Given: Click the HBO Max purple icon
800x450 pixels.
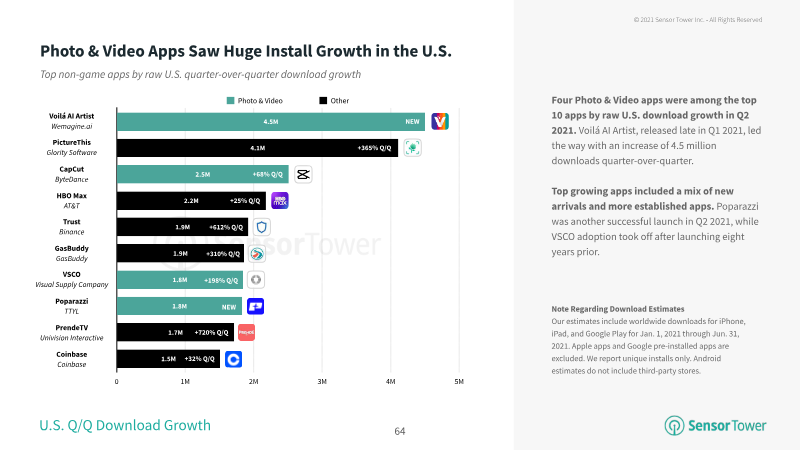Looking at the screenshot, I should pyautogui.click(x=280, y=201).
